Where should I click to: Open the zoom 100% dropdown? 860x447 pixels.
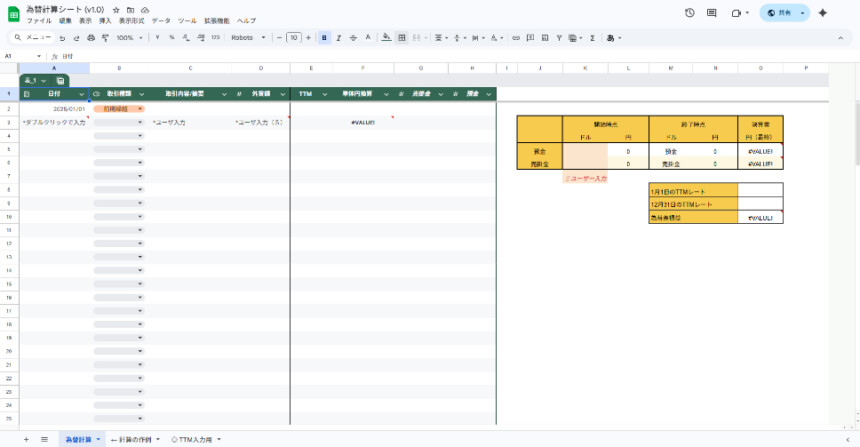tap(128, 38)
